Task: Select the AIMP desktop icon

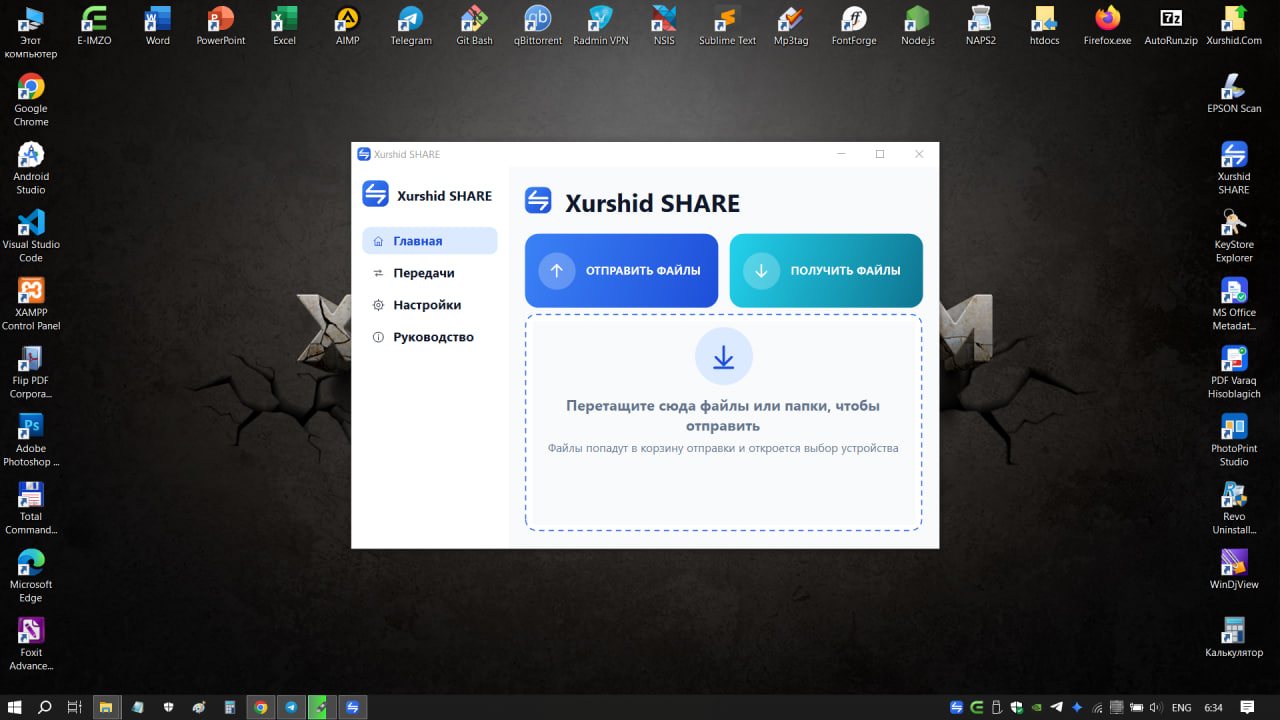Action: [348, 26]
